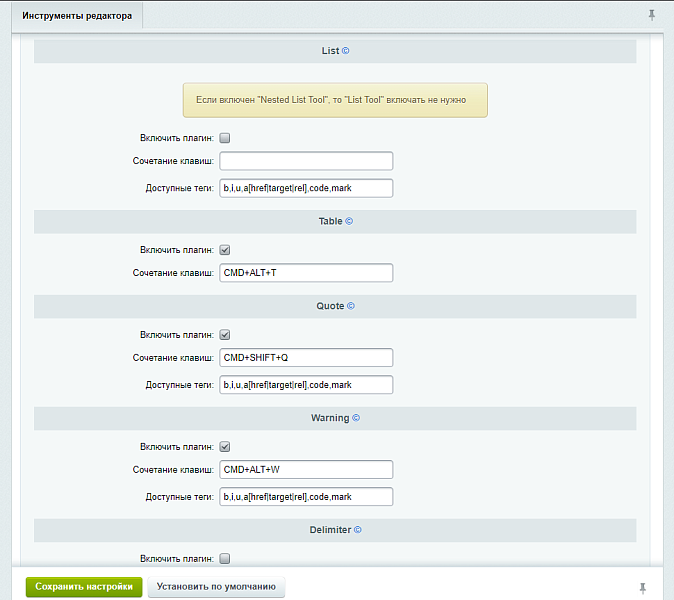Disable the Table plugin checkbox
674x600 pixels.
(x=225, y=250)
